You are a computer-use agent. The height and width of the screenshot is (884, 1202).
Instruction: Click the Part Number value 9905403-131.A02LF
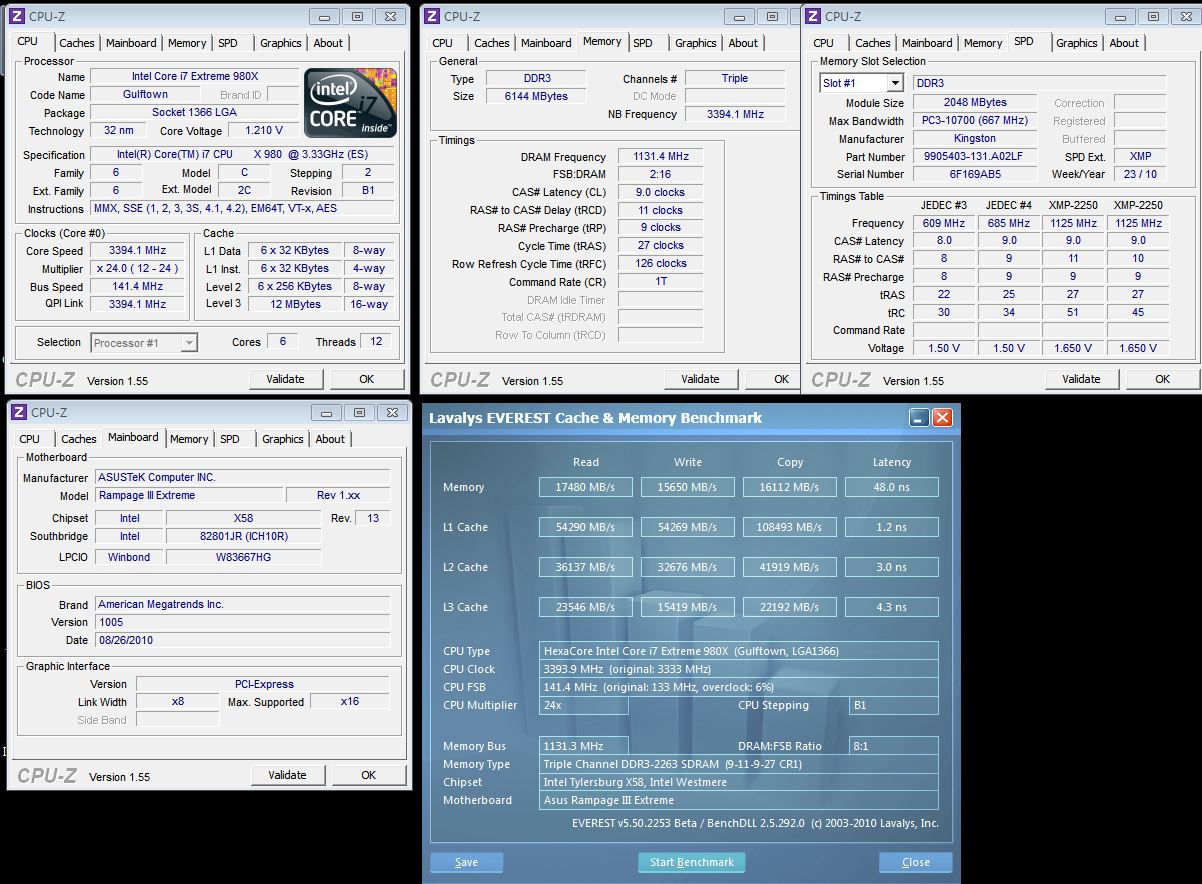pos(975,157)
